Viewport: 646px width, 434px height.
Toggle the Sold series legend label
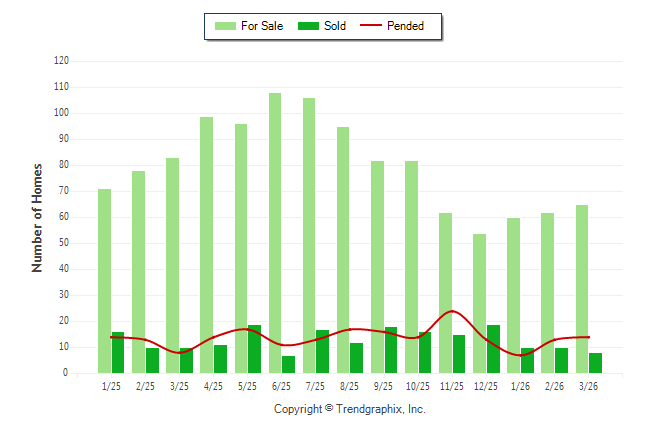[x=335, y=26]
